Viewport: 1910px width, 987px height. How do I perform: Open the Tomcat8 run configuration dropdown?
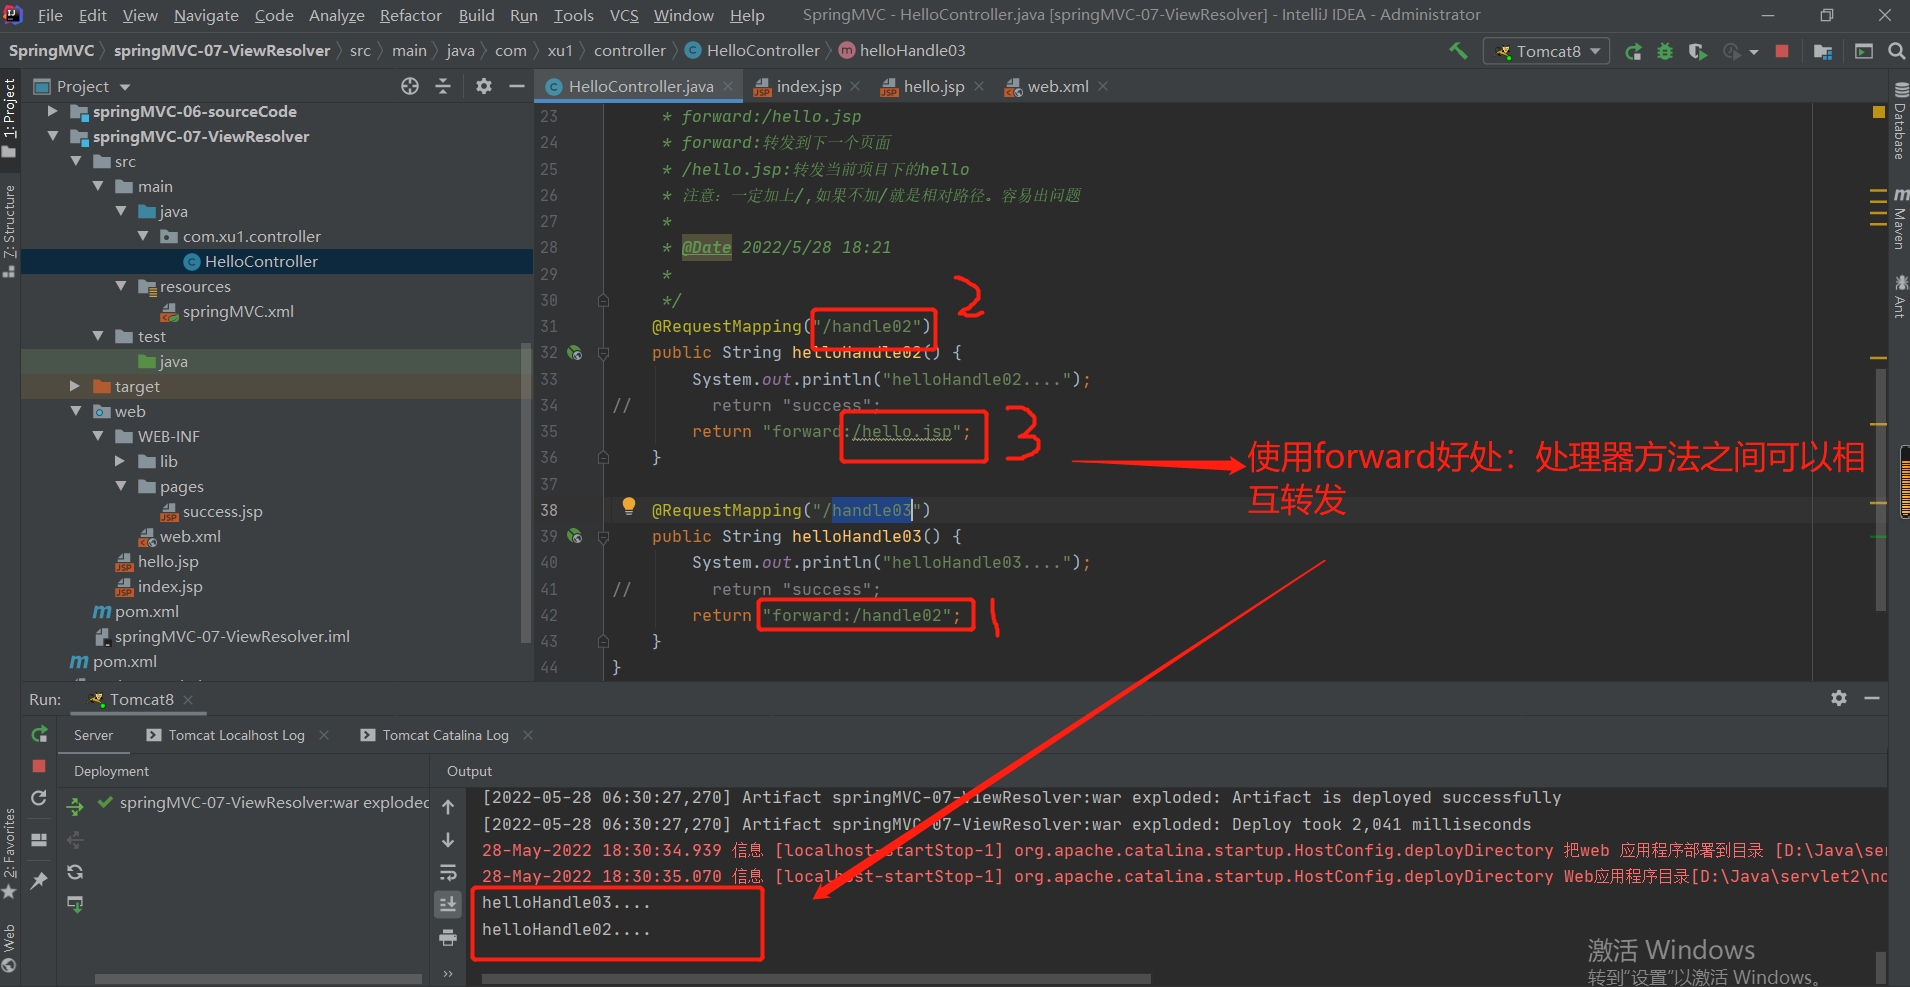click(1546, 51)
